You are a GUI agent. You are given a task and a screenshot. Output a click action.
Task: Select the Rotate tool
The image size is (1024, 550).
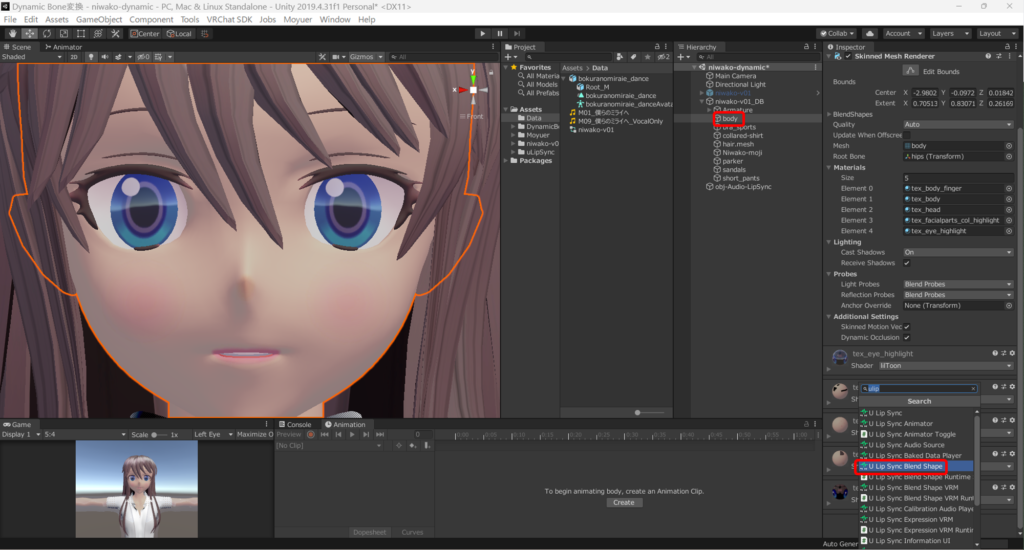(x=47, y=33)
